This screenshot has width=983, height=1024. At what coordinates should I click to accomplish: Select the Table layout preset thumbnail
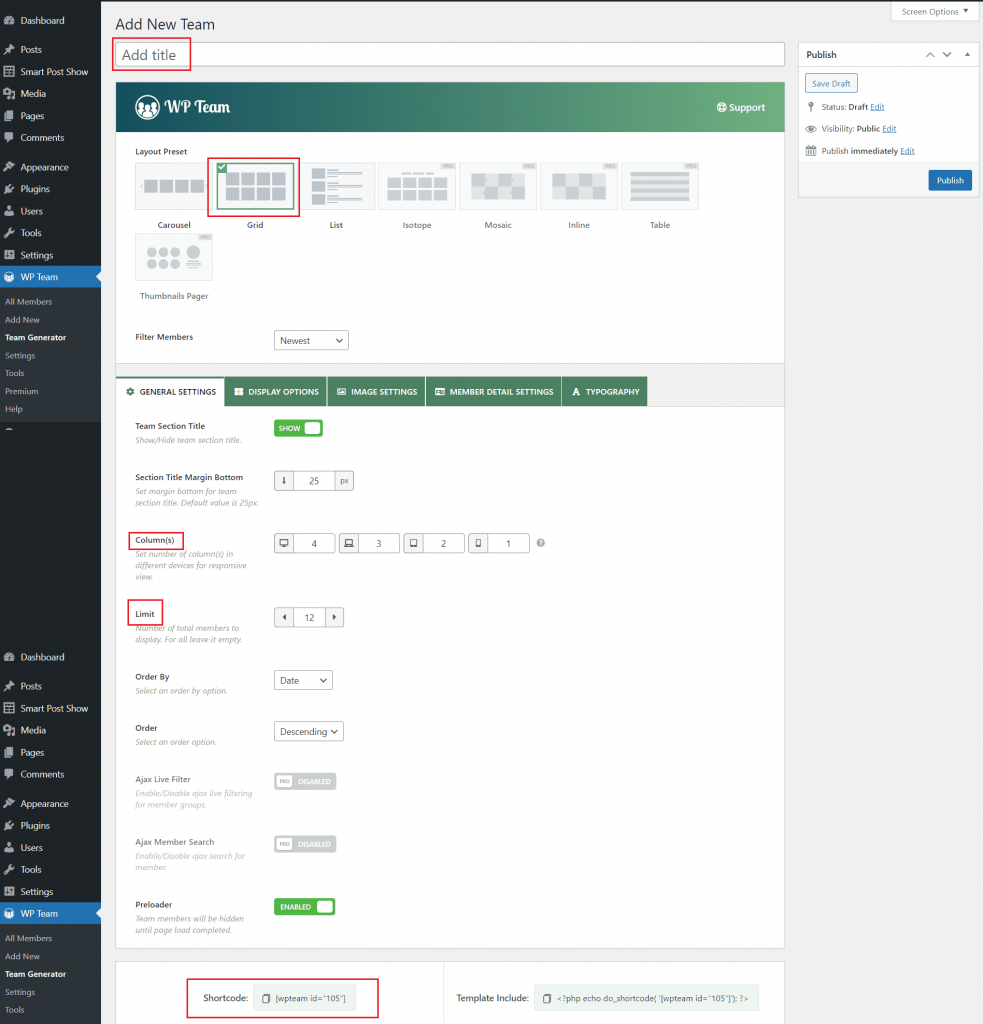click(x=660, y=186)
